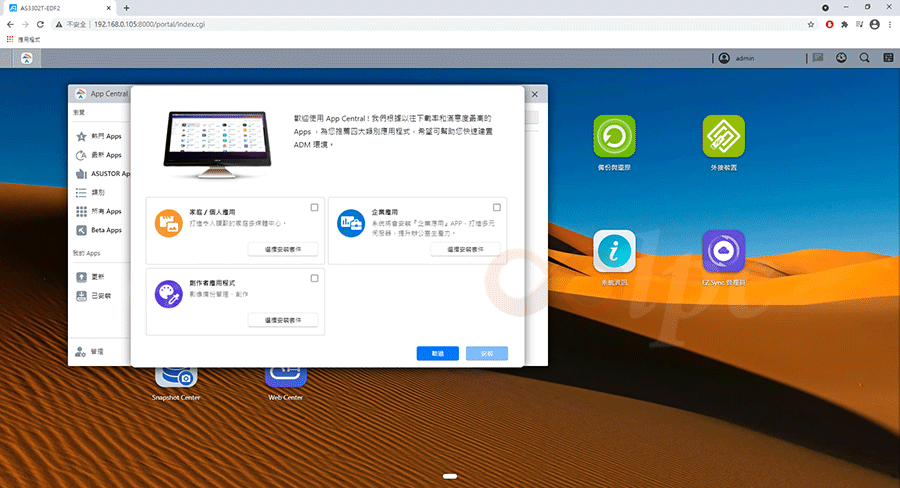The image size is (900, 488).
Task: Click the browser address bar URL
Action: [x=149, y=24]
